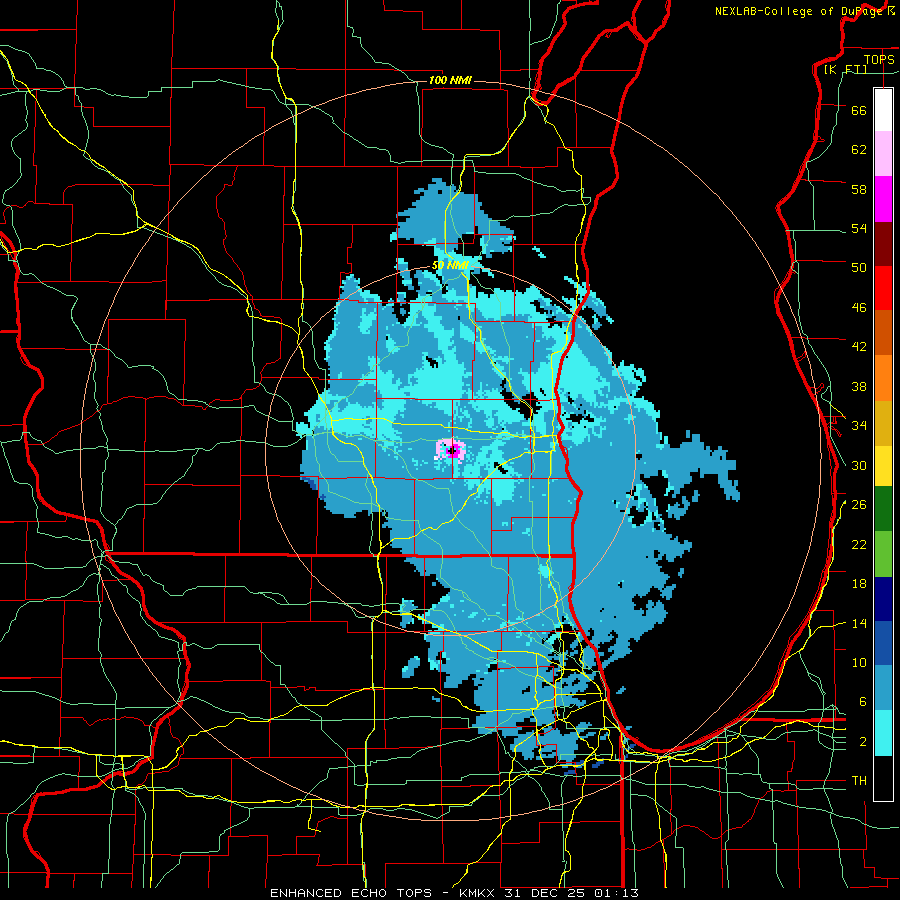This screenshot has width=900, height=900.
Task: Click the '[K FT]' legend units label
Action: pyautogui.click(x=845, y=69)
